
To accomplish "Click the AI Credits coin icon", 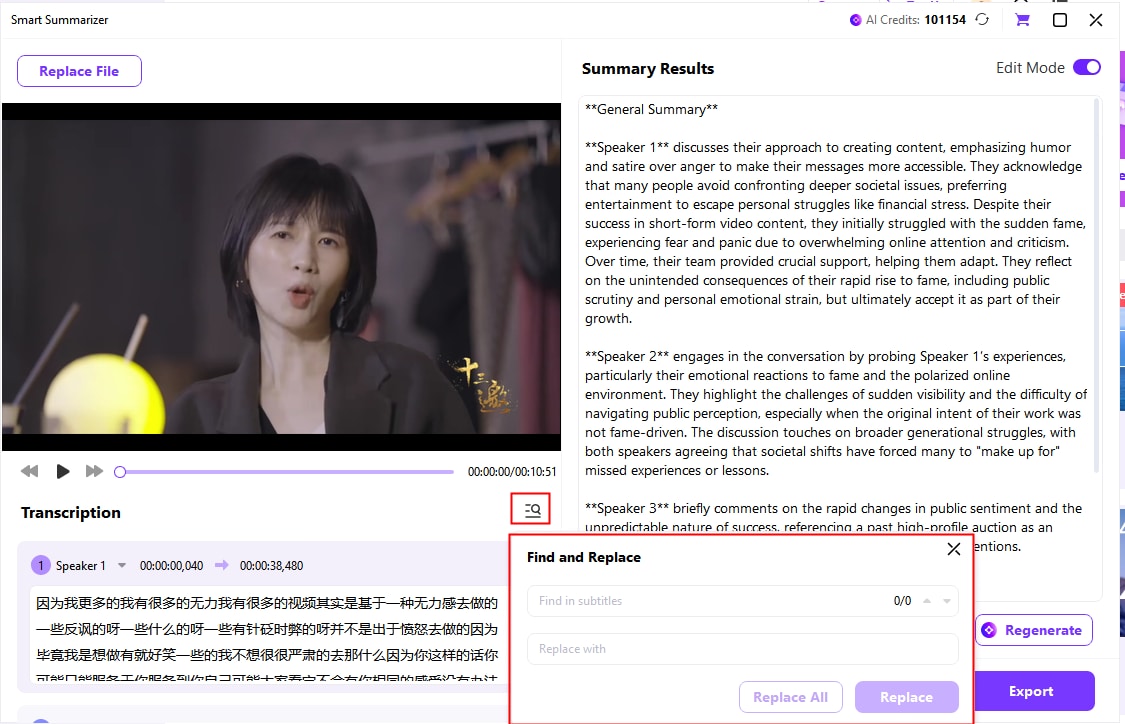I will click(x=855, y=20).
